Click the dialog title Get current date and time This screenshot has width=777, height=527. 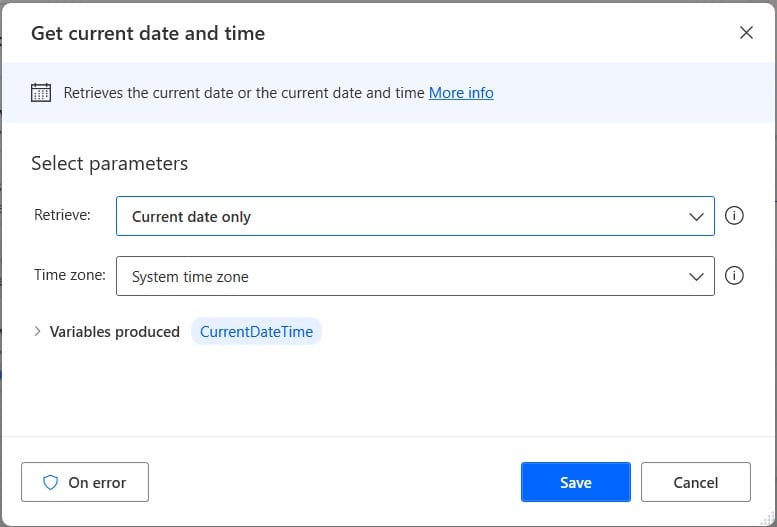coord(148,33)
